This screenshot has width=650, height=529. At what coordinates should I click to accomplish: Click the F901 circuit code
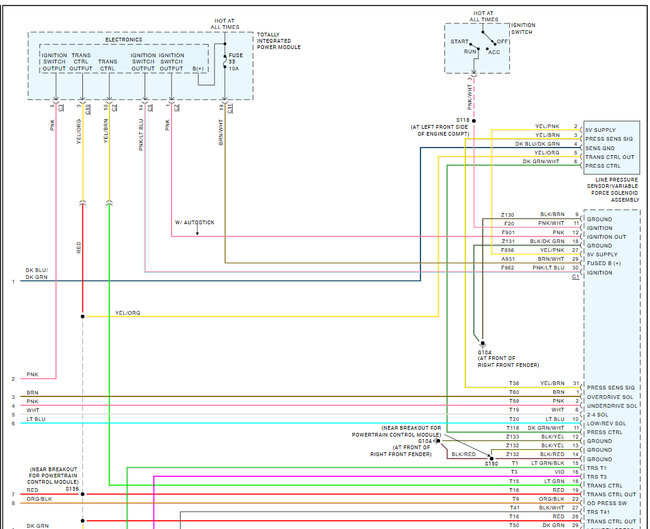pyautogui.click(x=508, y=233)
